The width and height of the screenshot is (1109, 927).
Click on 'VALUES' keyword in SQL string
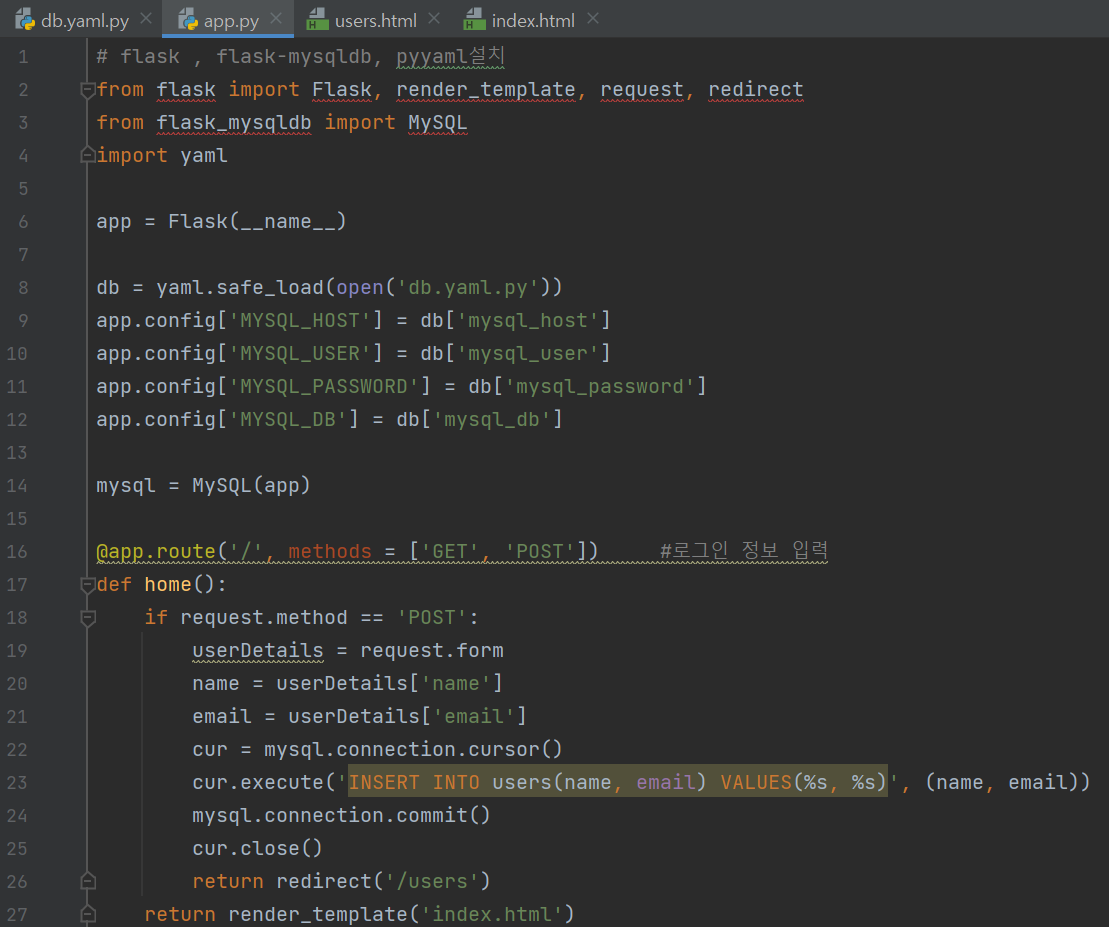pyautogui.click(x=756, y=783)
